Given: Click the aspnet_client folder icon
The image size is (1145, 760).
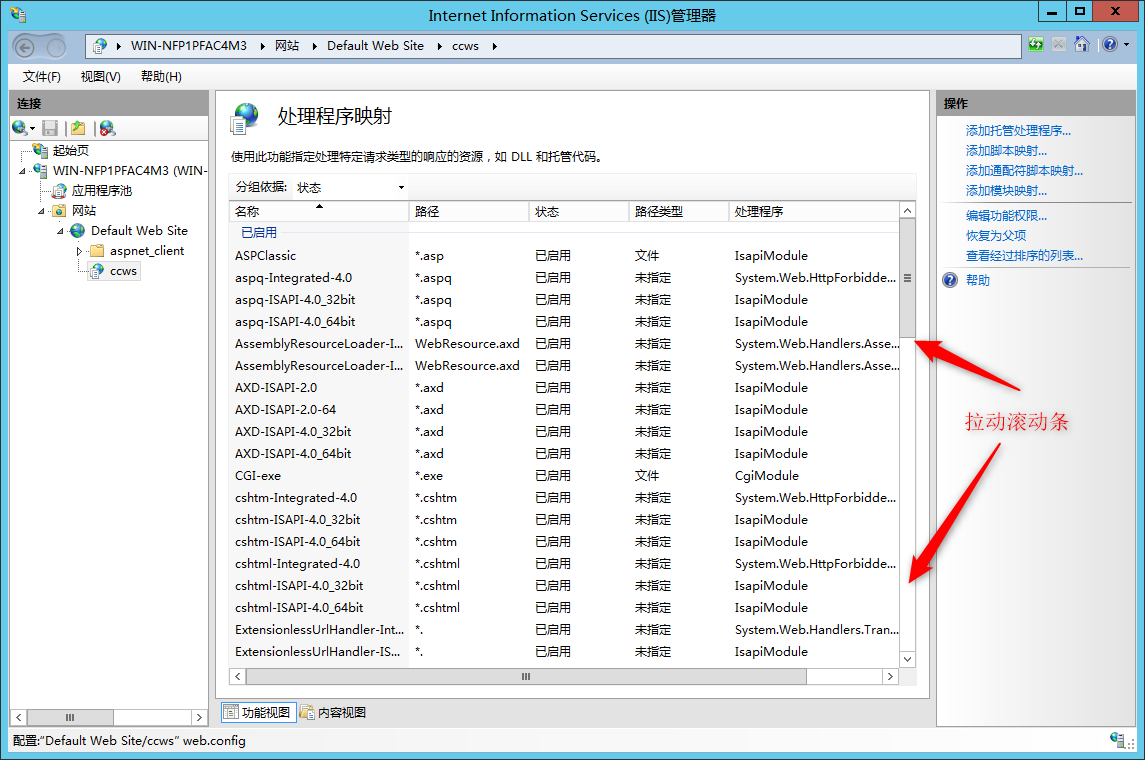Looking at the screenshot, I should pos(97,251).
